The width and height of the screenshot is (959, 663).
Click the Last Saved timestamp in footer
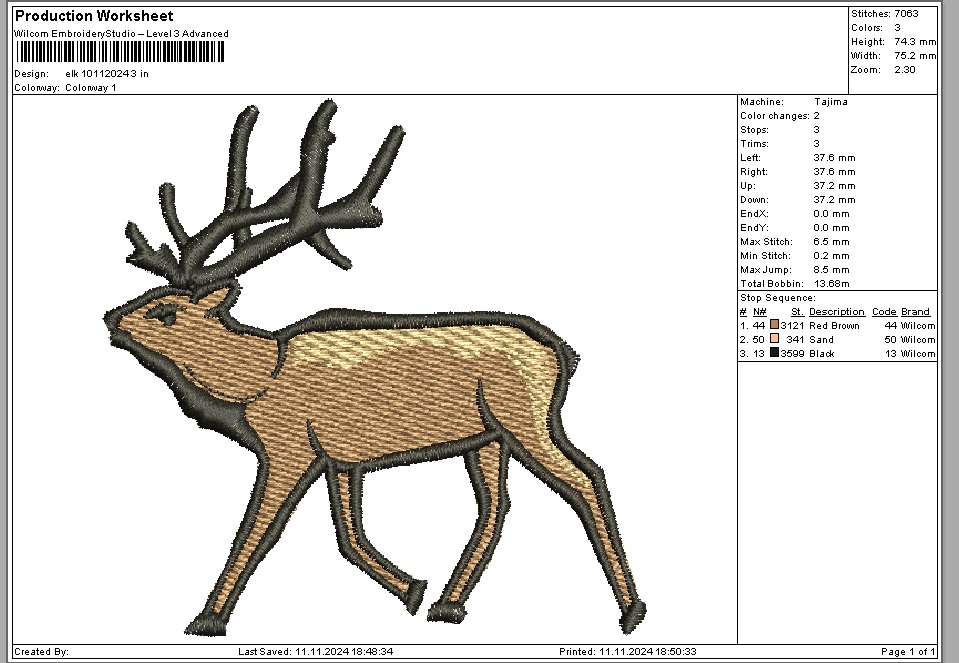tap(315, 652)
